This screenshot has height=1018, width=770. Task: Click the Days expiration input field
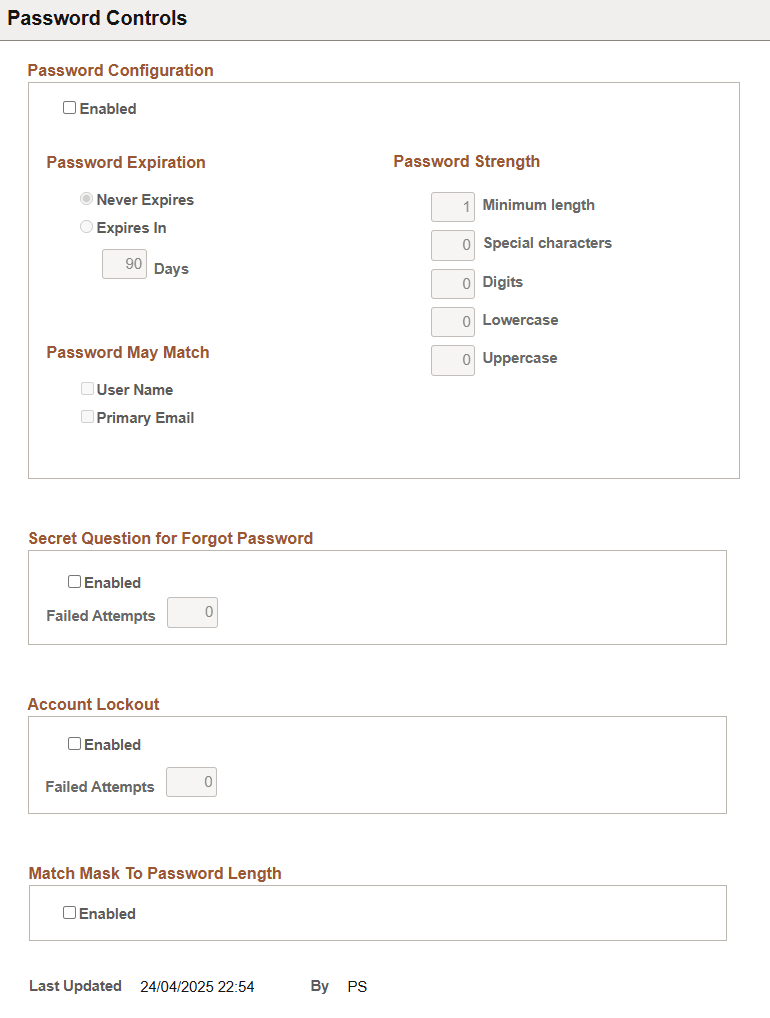(124, 263)
